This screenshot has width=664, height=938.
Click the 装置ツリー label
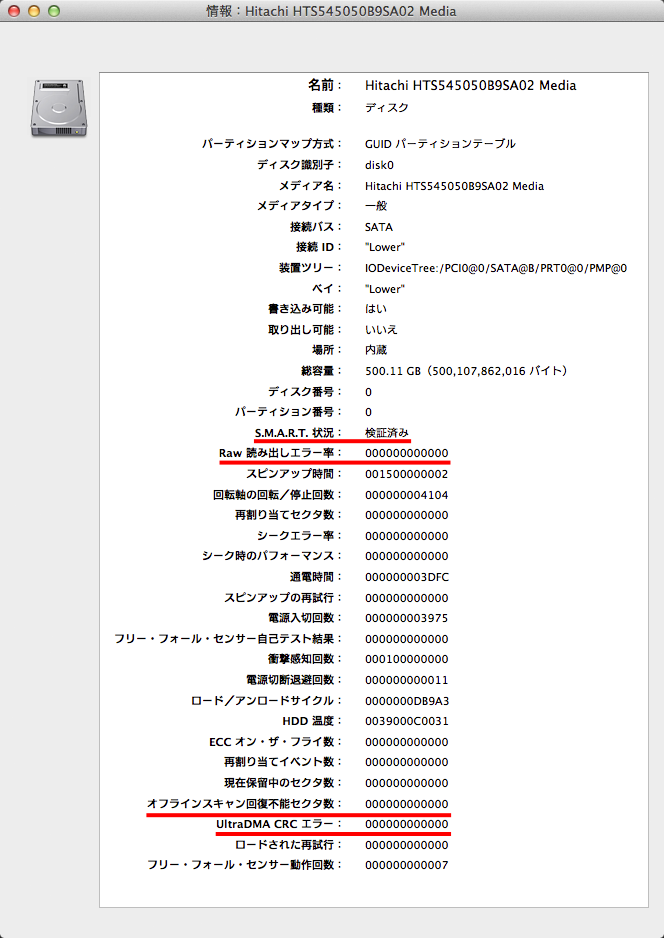pyautogui.click(x=310, y=268)
